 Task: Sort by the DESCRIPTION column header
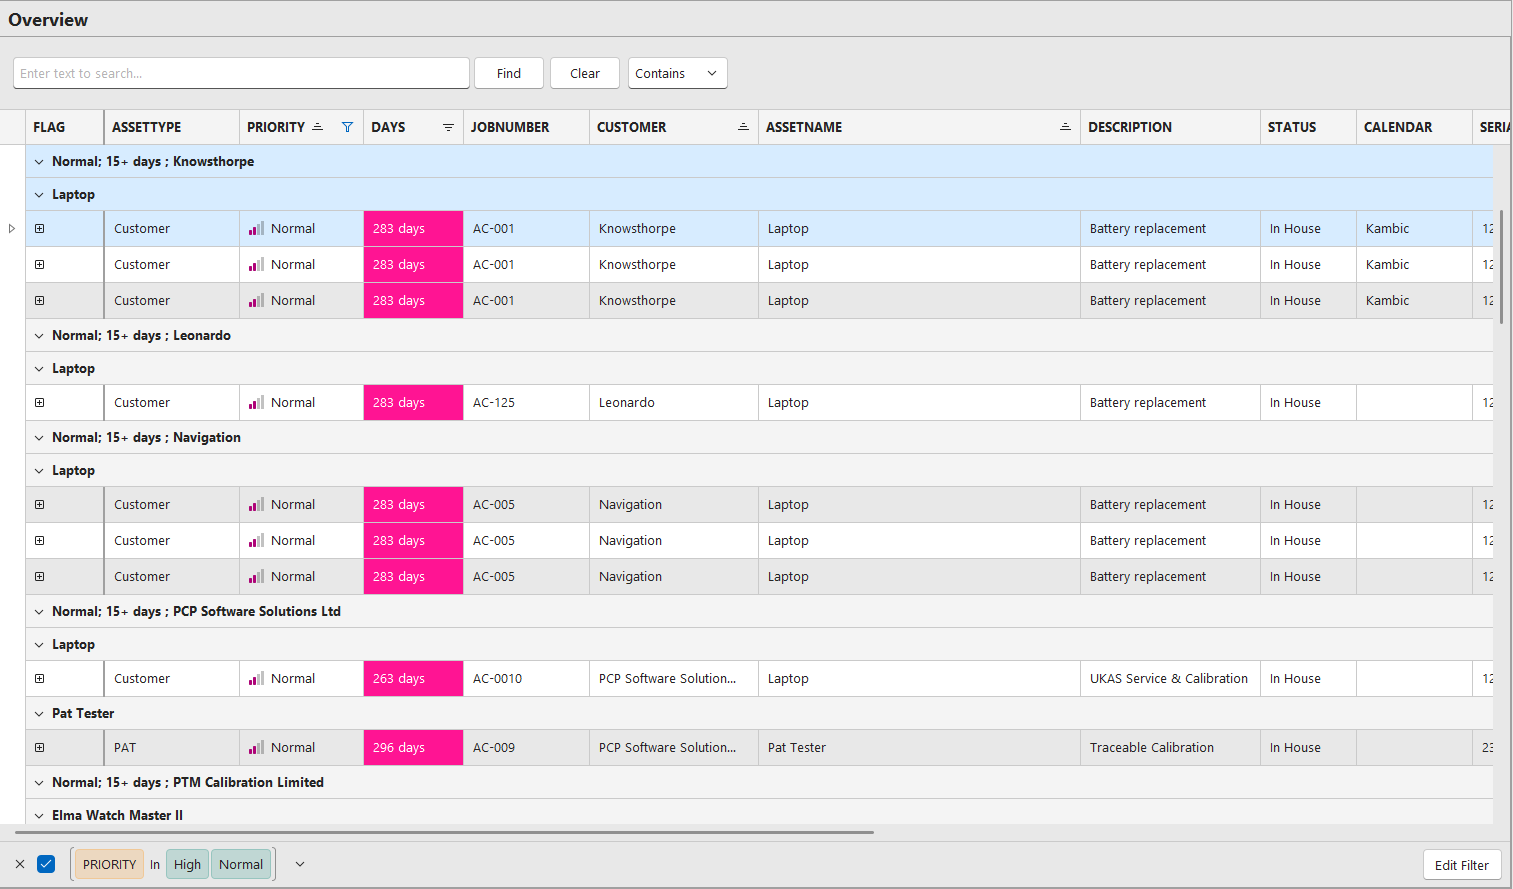click(x=1170, y=127)
